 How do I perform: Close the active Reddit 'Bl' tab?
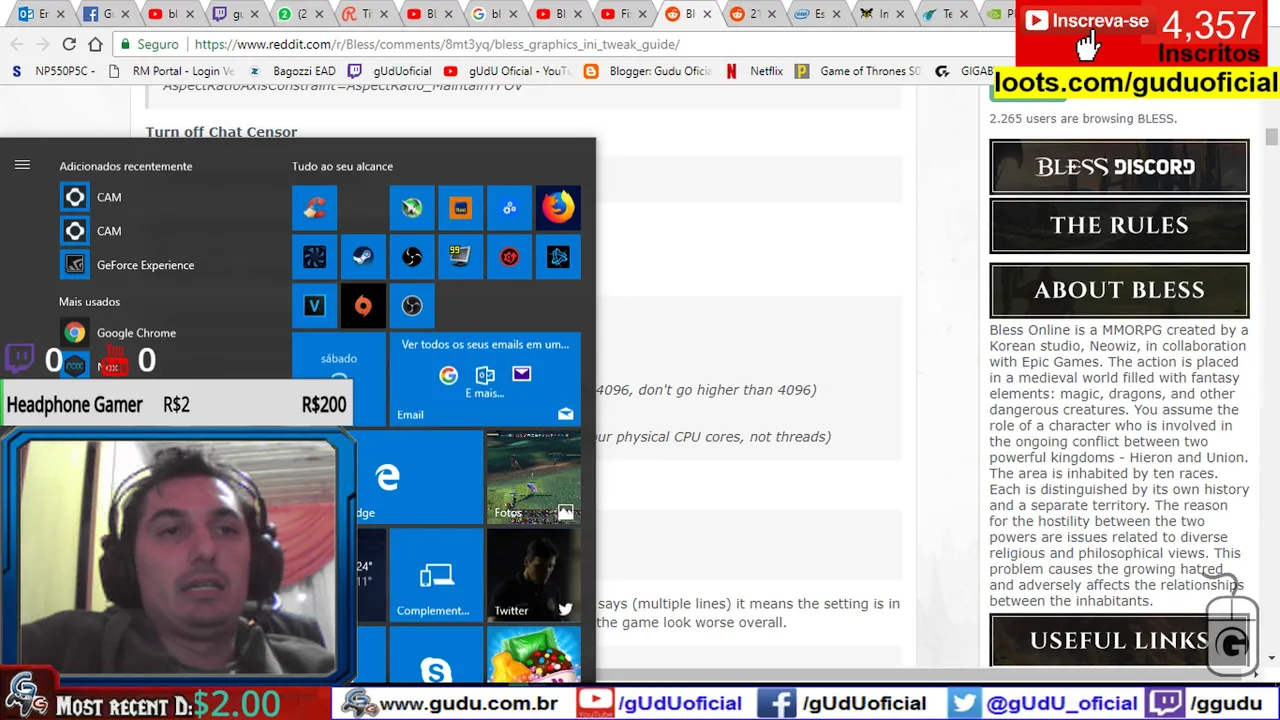708,14
